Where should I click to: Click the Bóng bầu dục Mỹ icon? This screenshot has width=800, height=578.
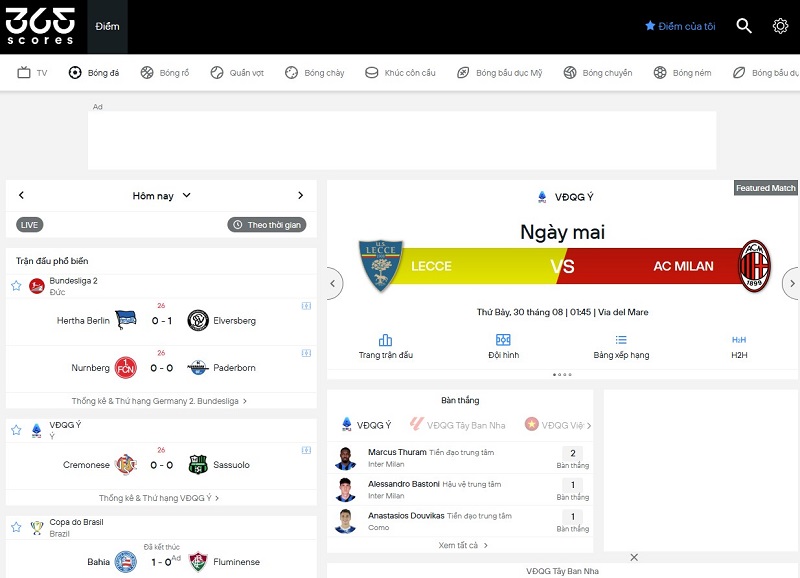point(463,72)
